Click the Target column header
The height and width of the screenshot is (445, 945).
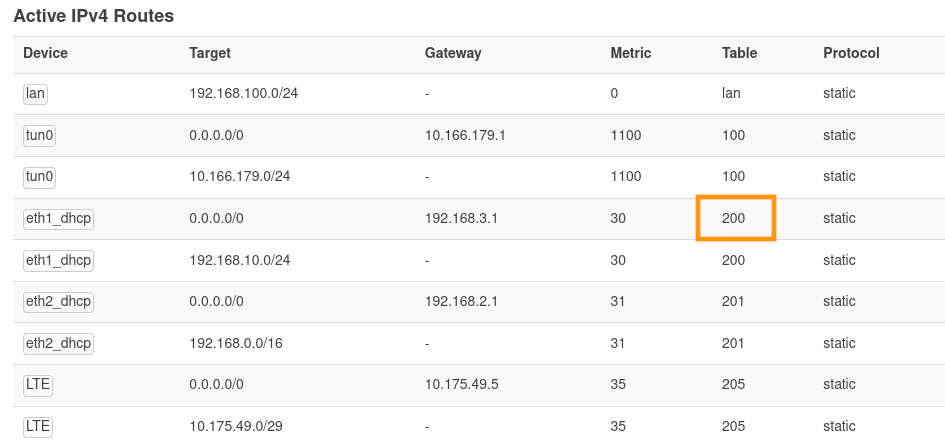(210, 53)
